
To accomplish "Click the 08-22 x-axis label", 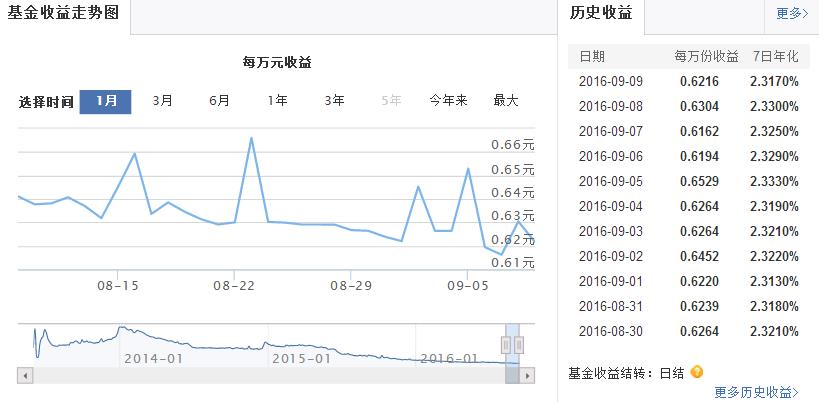I will point(234,286).
